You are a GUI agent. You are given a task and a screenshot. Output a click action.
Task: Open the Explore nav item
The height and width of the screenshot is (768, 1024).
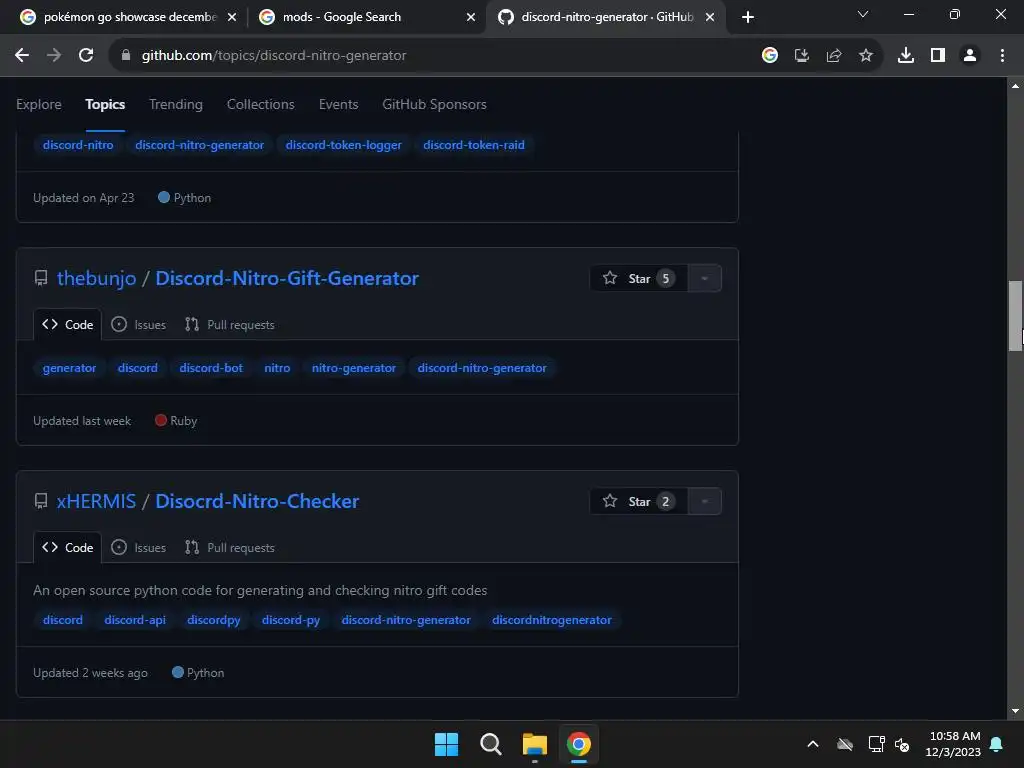point(39,104)
